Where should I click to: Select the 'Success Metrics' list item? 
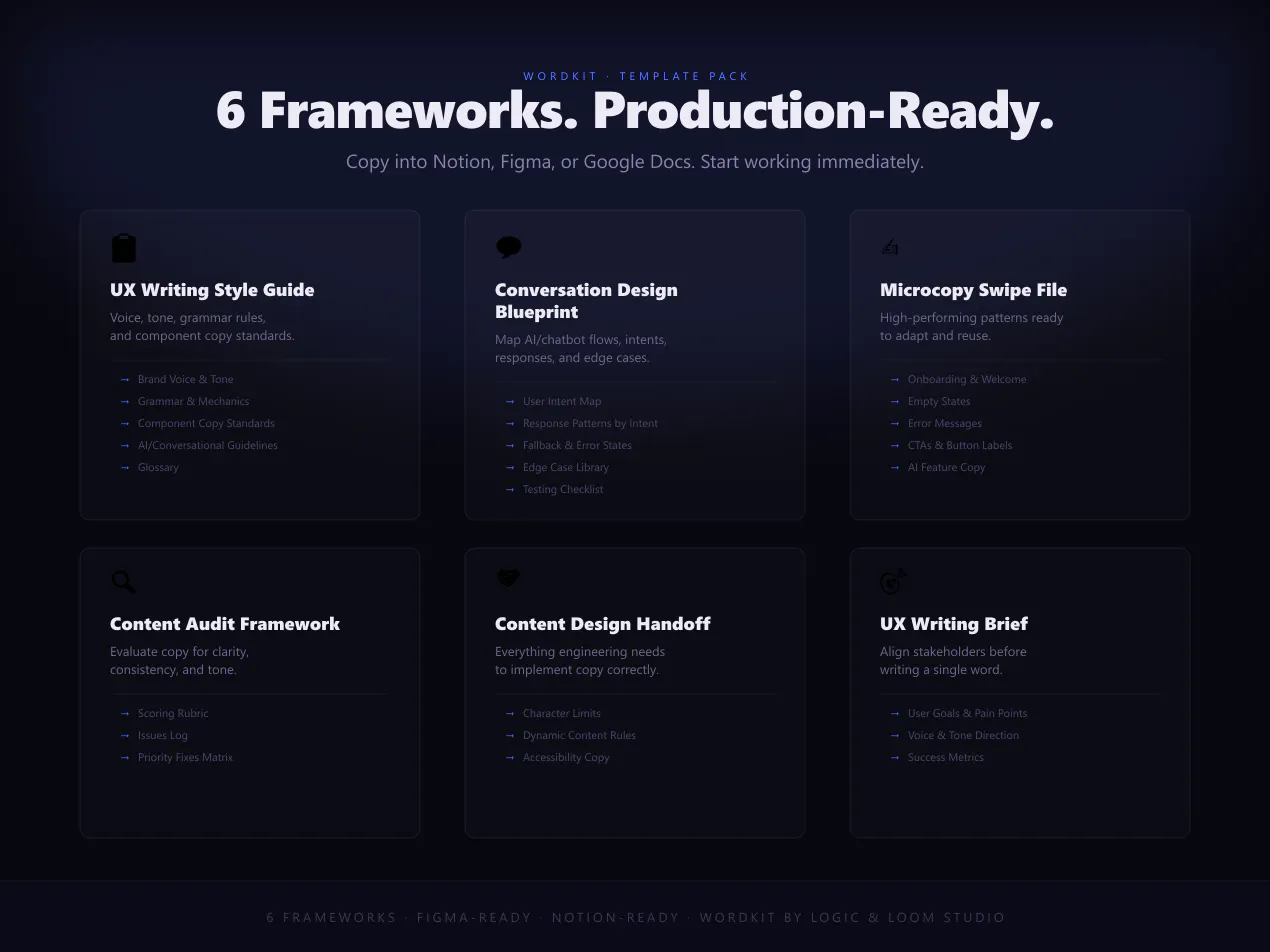945,757
